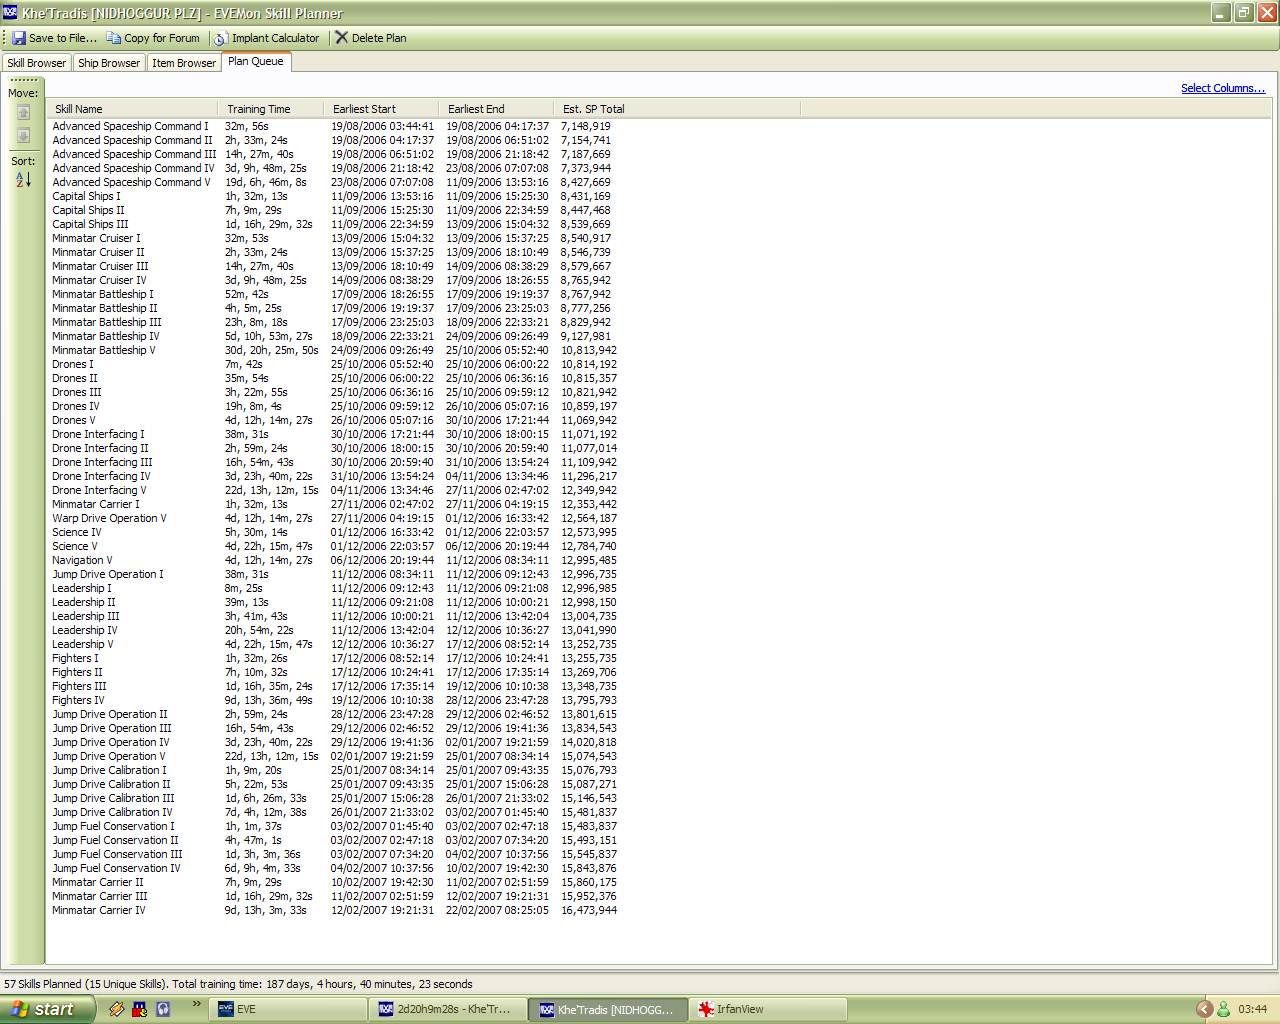Click the Earliest End column header
This screenshot has height=1024, width=1280.
pos(497,109)
